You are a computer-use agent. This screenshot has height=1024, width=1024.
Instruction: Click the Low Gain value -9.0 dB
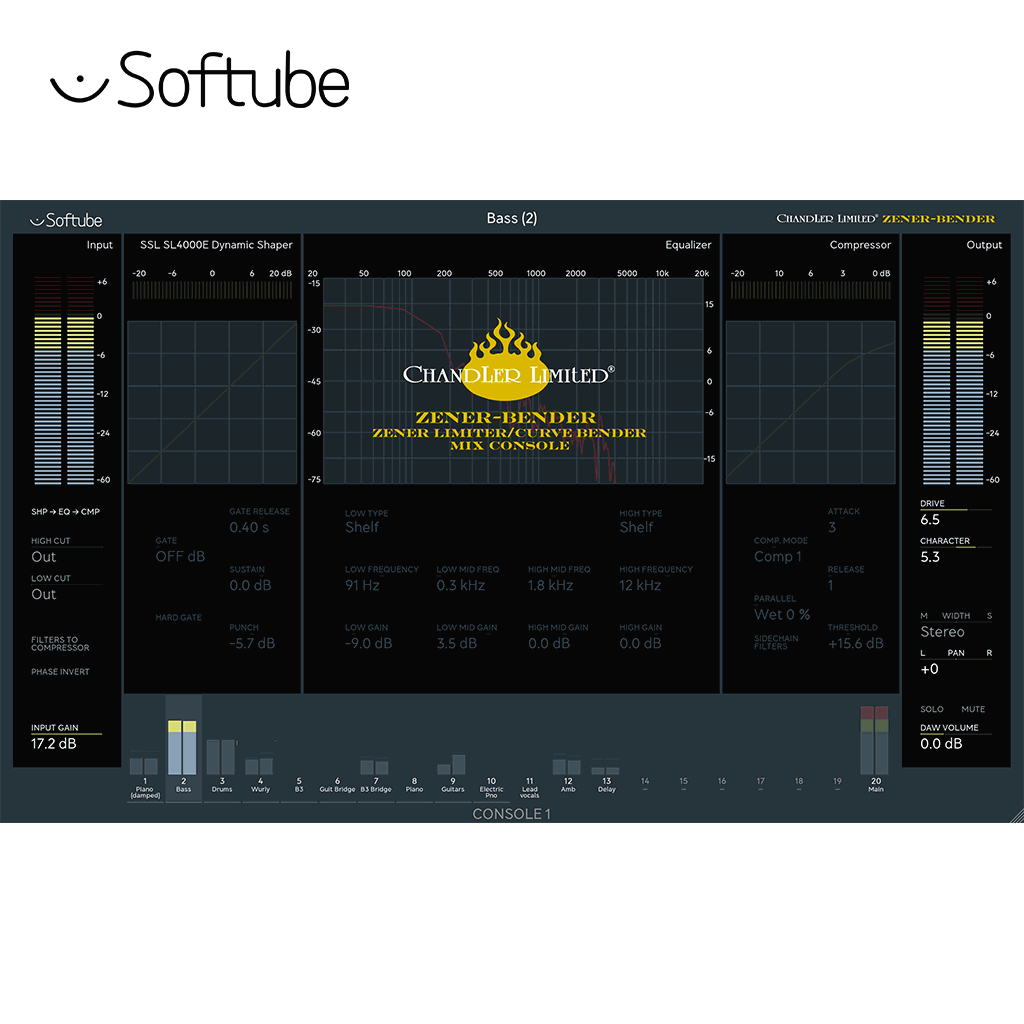coord(369,643)
